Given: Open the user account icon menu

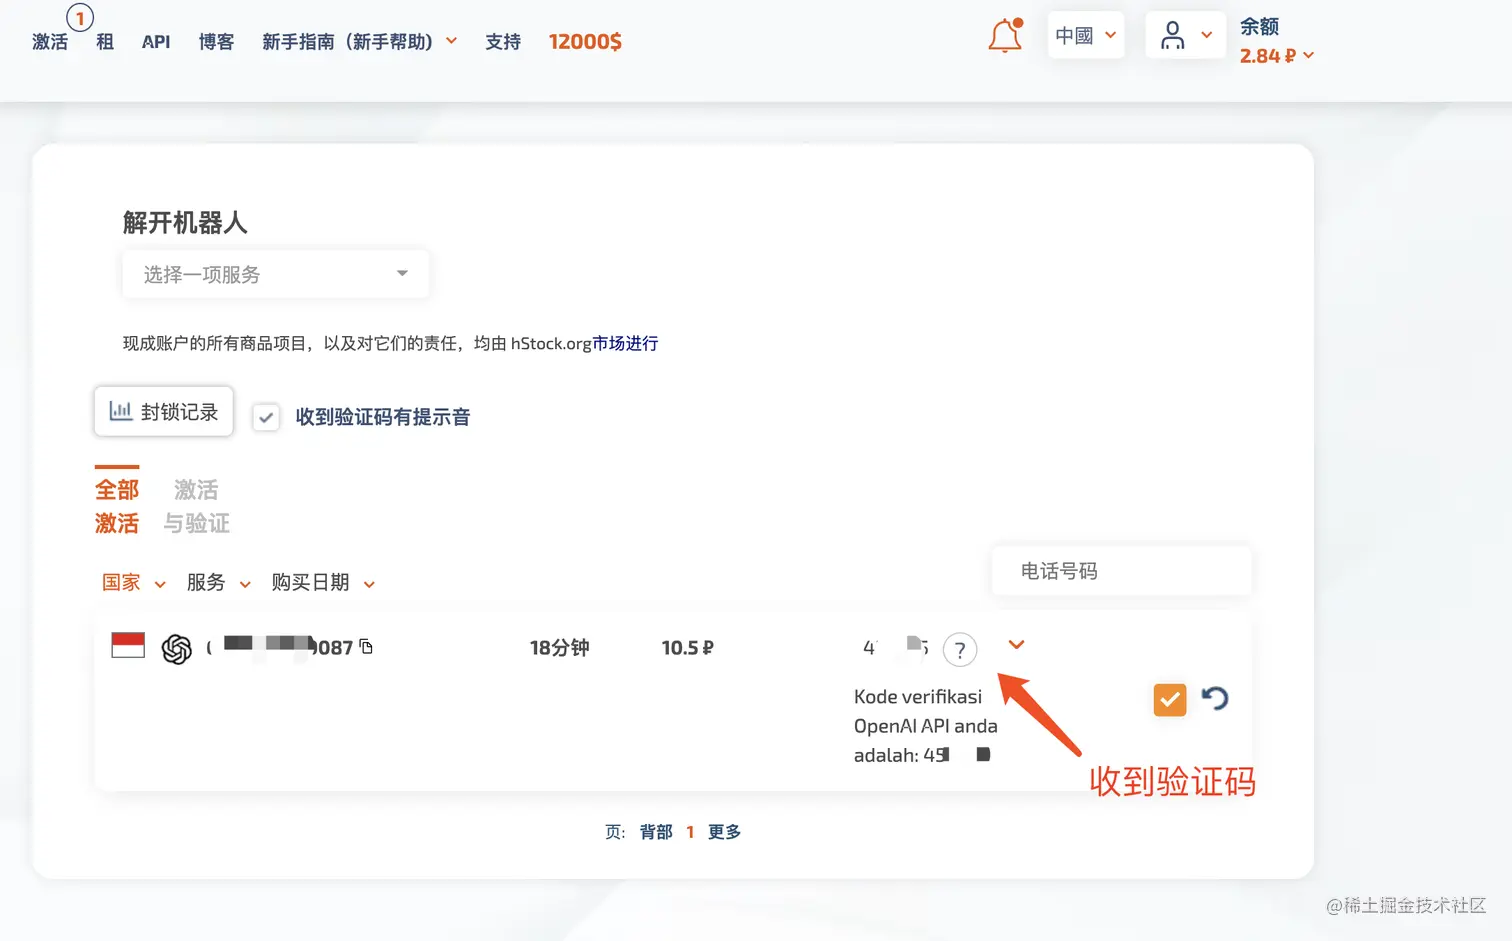Looking at the screenshot, I should click(x=1185, y=36).
